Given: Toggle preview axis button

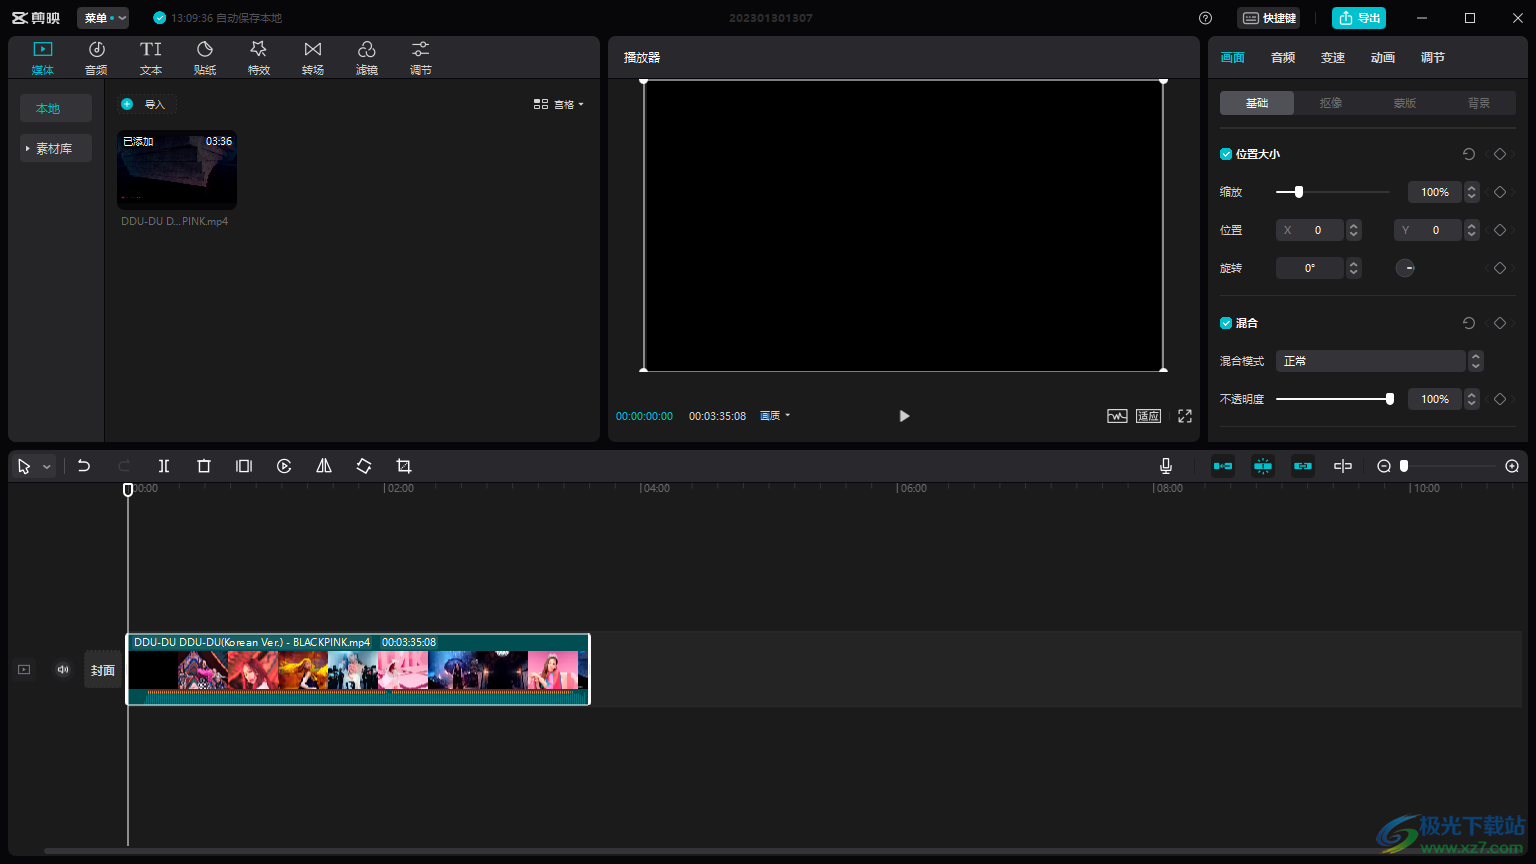Looking at the screenshot, I should 1343,466.
